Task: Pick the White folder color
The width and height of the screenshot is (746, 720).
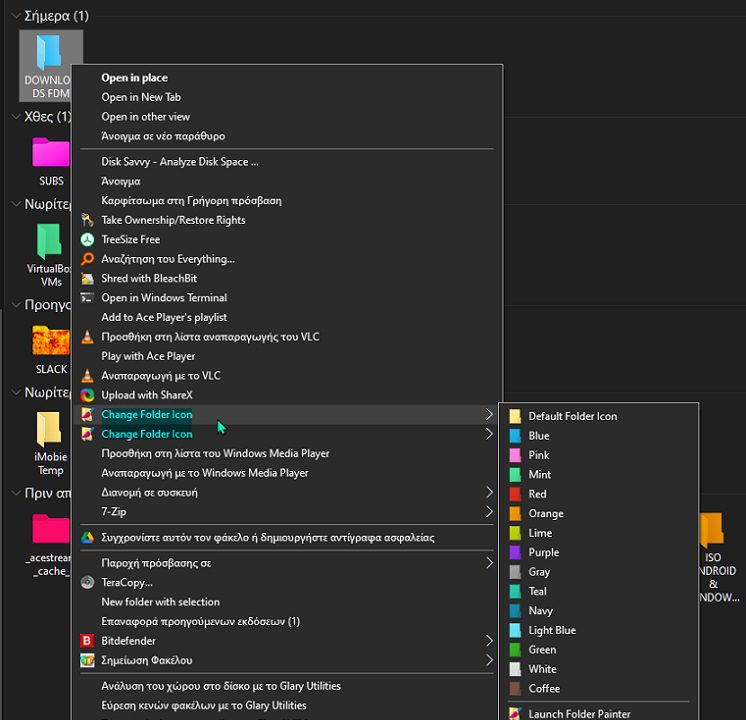Action: coord(599,670)
